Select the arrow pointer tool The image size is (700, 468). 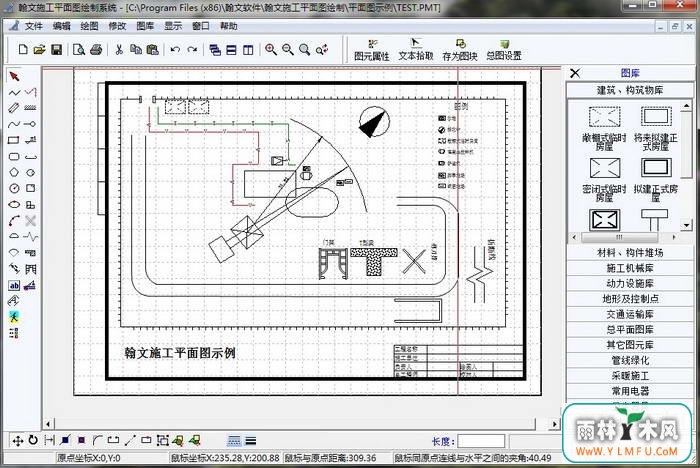[14, 76]
